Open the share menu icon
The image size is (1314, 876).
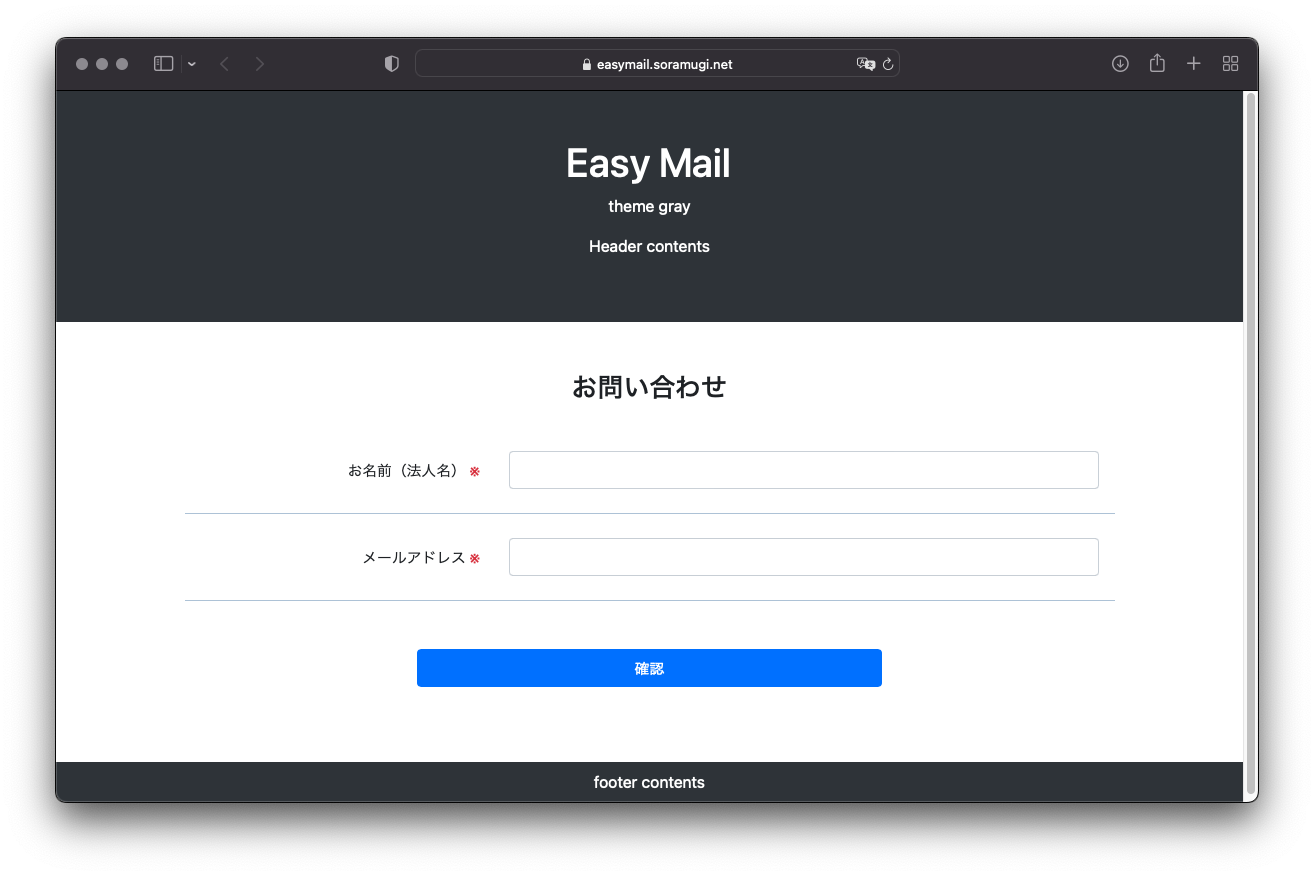pyautogui.click(x=1157, y=64)
